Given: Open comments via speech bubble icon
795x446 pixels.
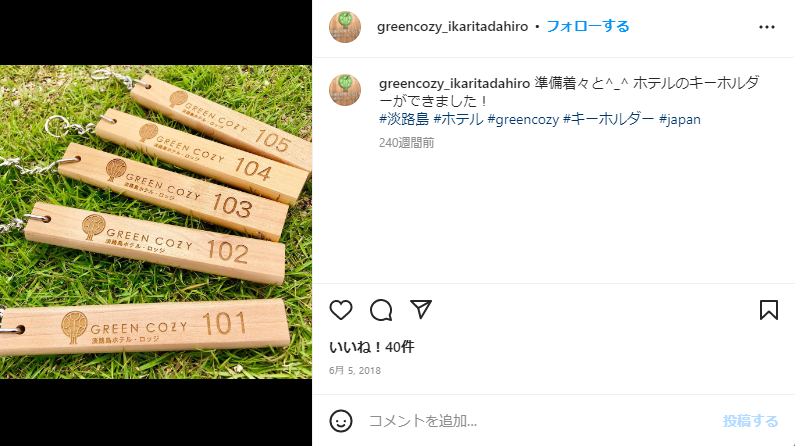Looking at the screenshot, I should point(381,310).
